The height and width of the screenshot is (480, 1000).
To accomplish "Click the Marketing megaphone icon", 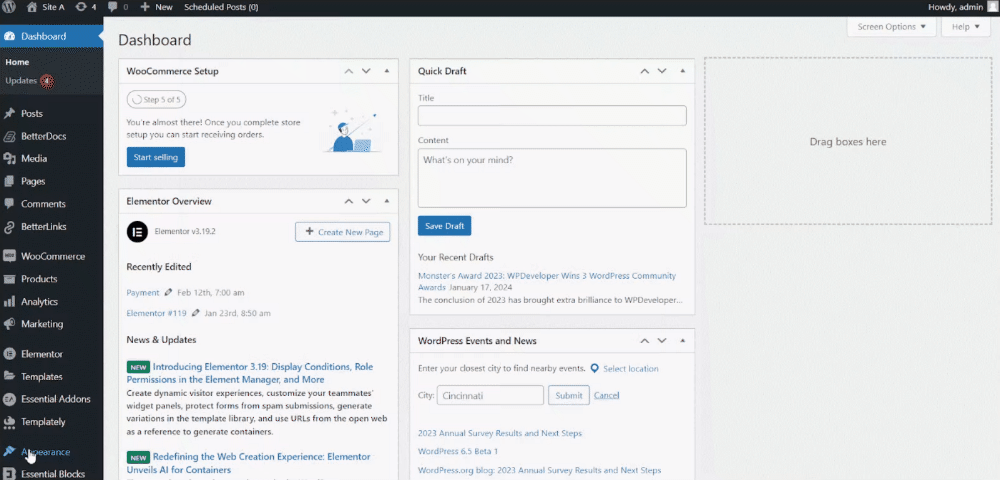I will click(9, 324).
